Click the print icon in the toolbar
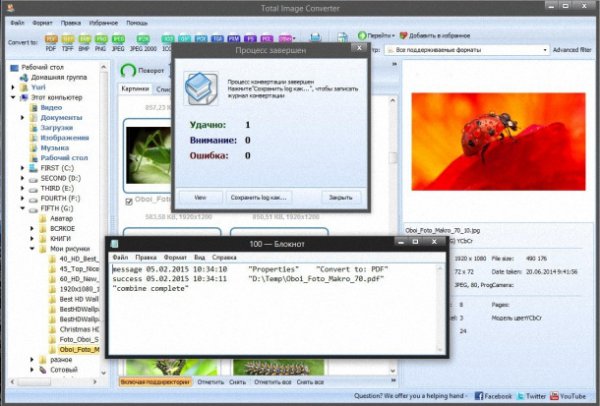 315,37
